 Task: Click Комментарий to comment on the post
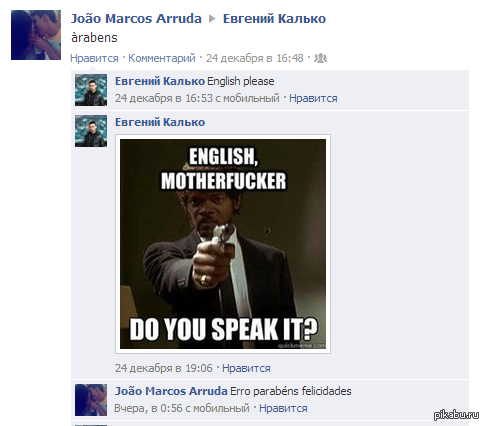tap(162, 58)
